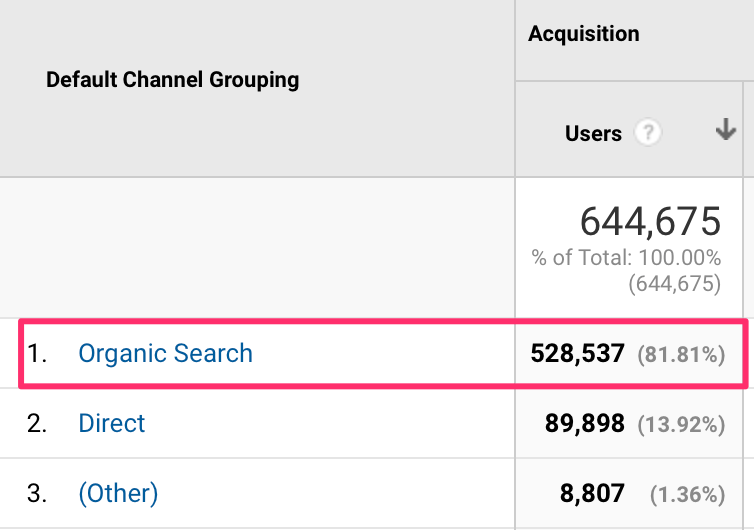Click the 1.36% share for (Other)

point(686,494)
